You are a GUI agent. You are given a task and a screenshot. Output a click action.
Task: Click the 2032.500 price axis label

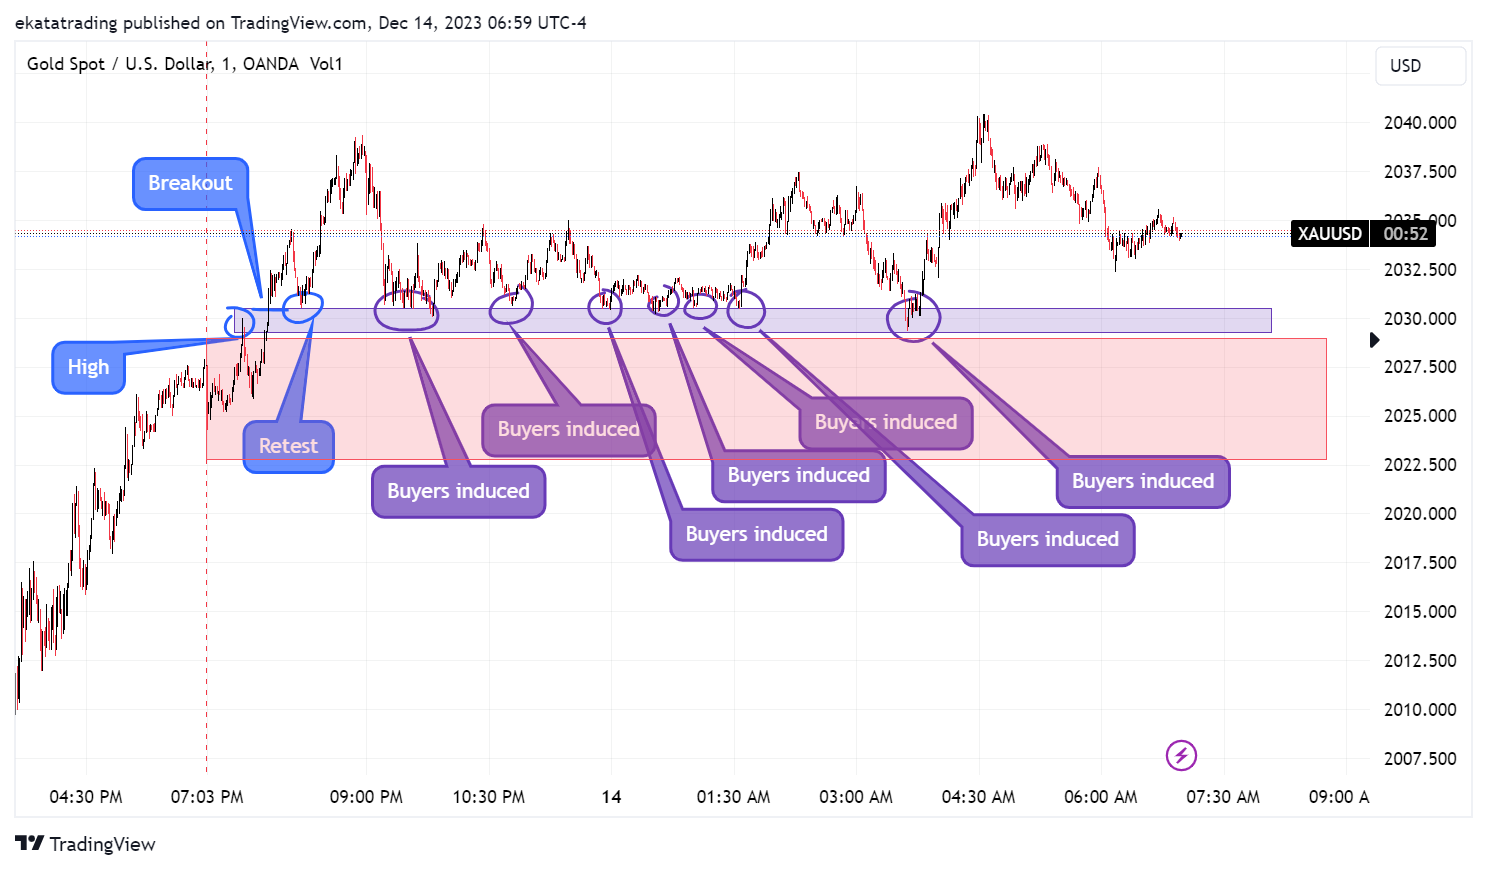point(1420,270)
